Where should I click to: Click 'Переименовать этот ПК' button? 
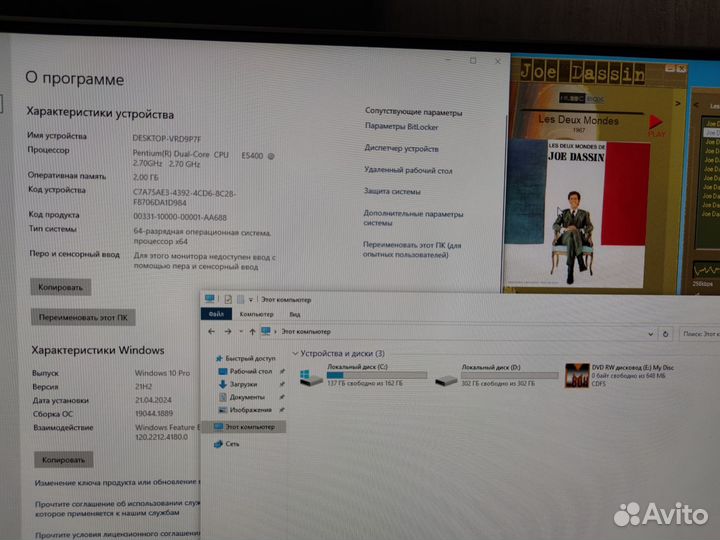[83, 317]
